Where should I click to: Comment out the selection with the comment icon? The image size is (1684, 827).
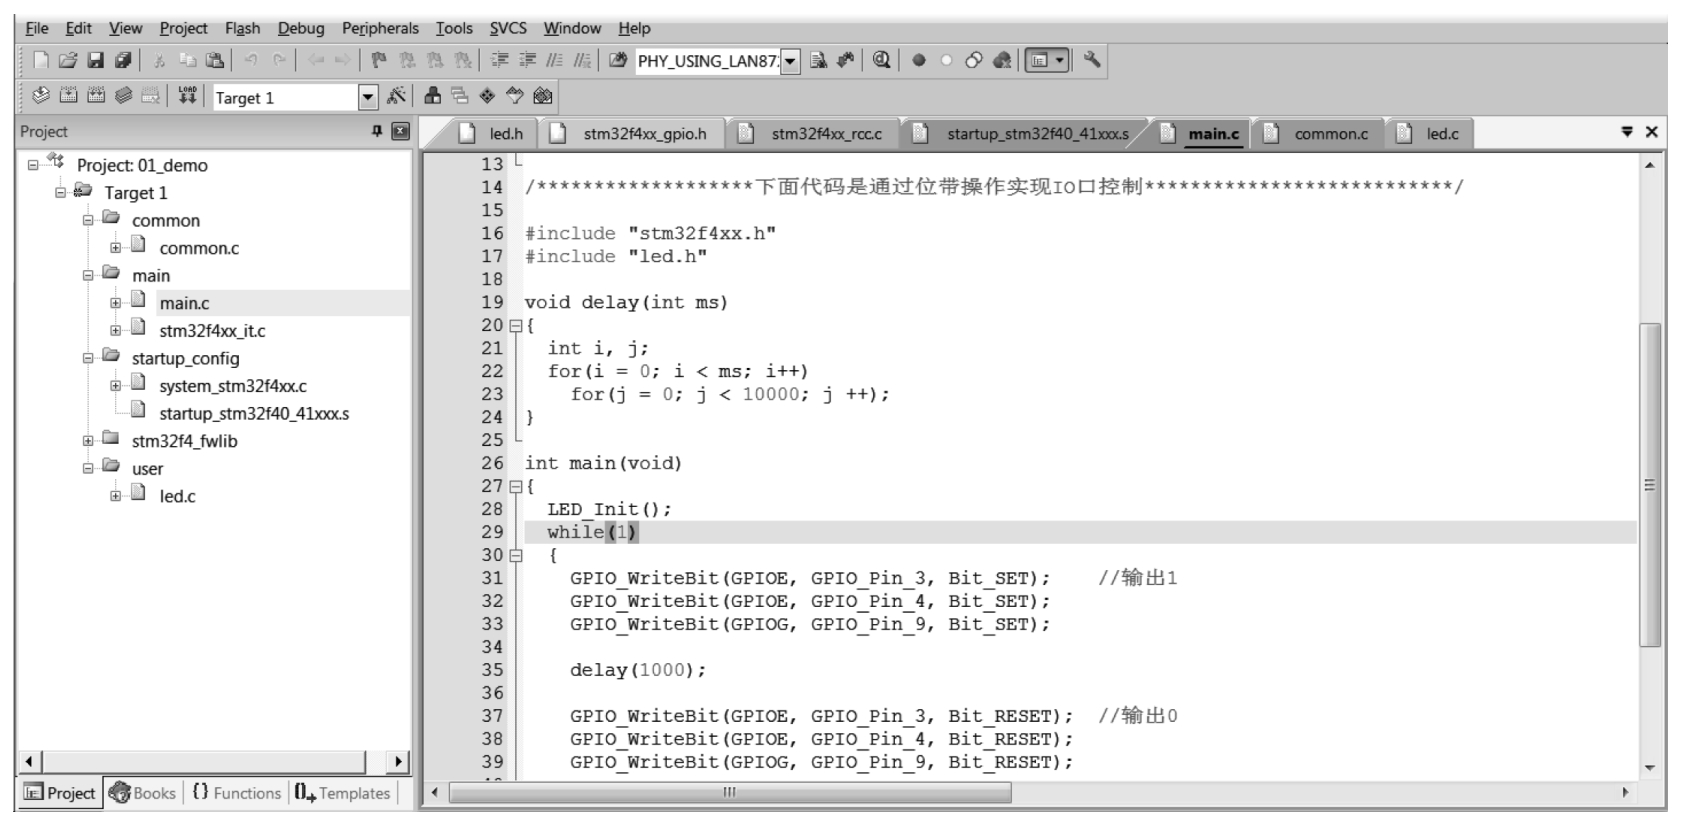point(555,60)
